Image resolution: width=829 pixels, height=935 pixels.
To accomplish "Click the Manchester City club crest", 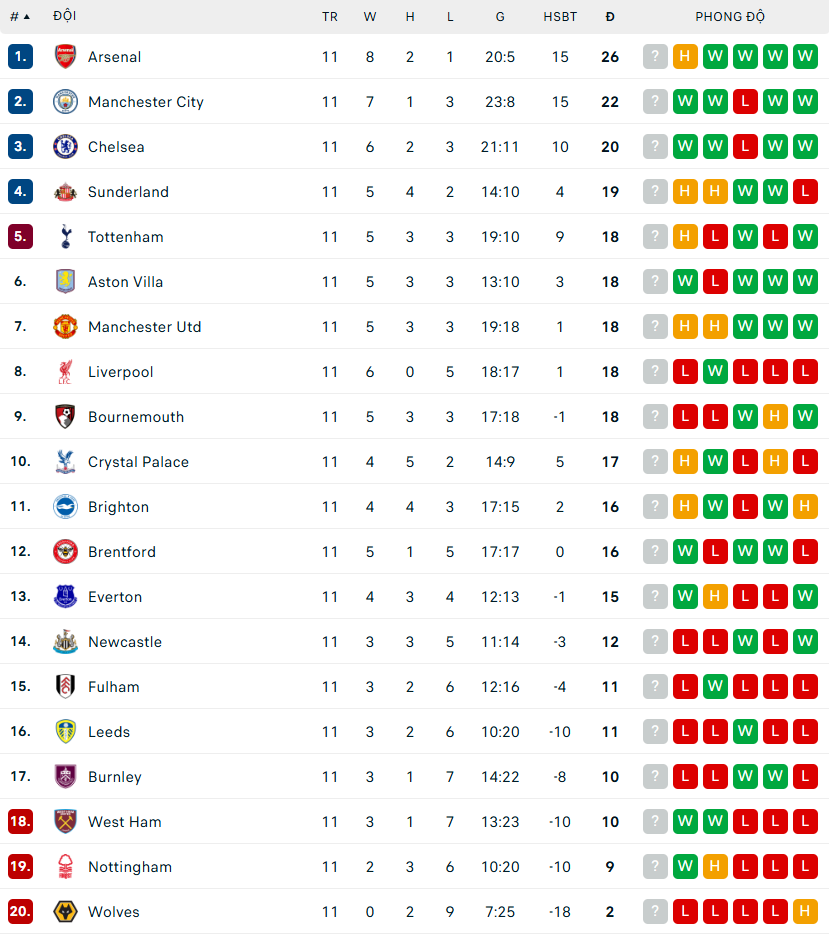I will [x=65, y=102].
